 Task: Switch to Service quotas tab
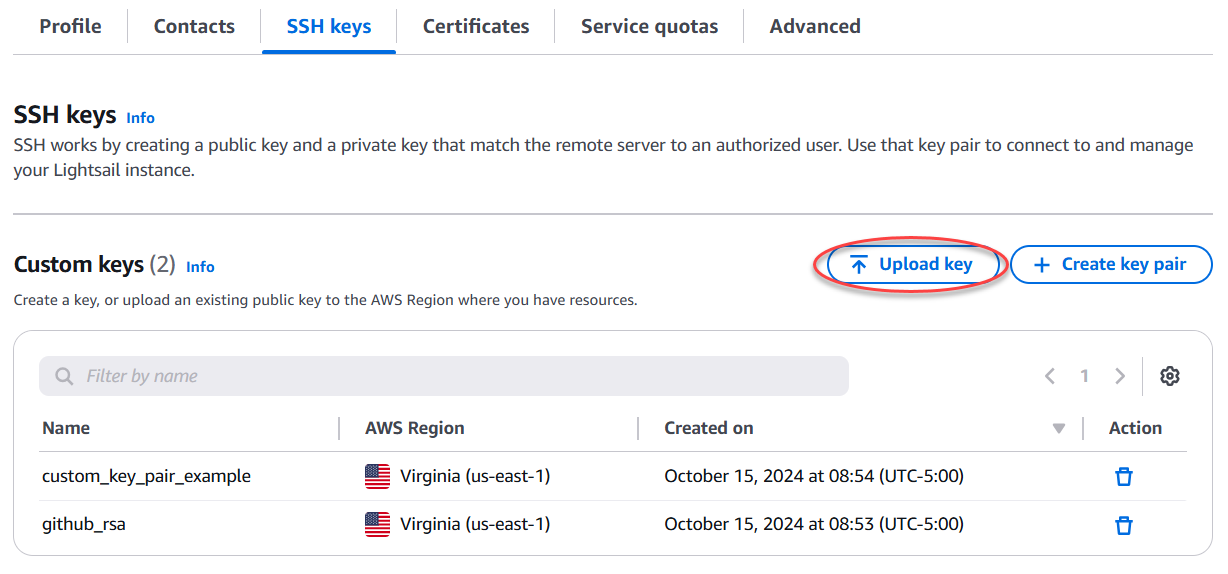pyautogui.click(x=649, y=27)
